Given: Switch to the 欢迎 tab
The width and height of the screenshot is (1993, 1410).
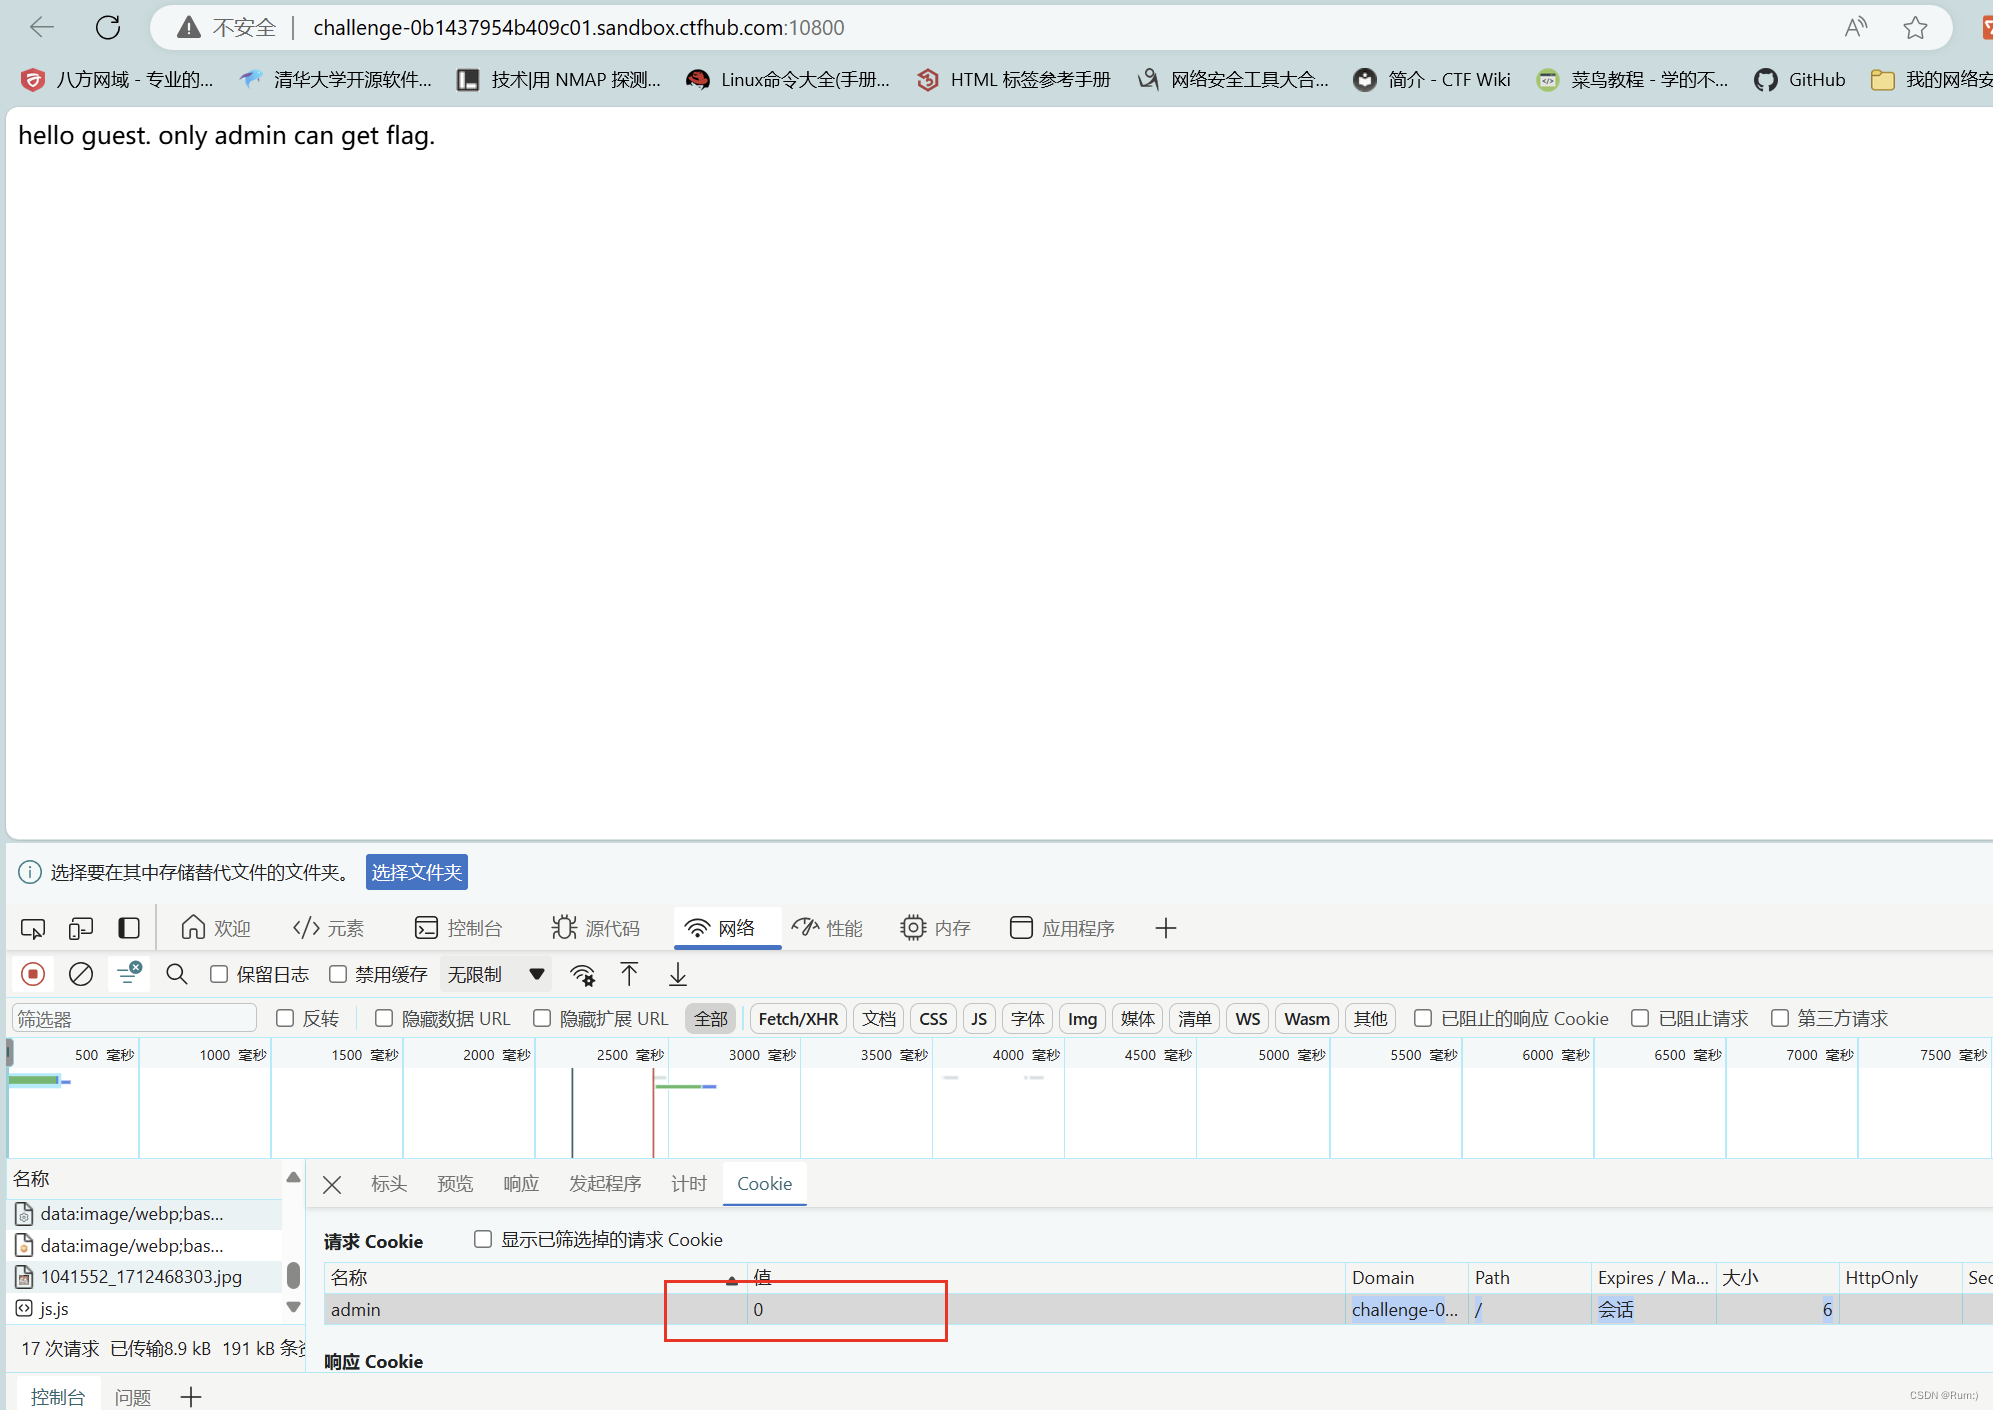Looking at the screenshot, I should pyautogui.click(x=216, y=928).
